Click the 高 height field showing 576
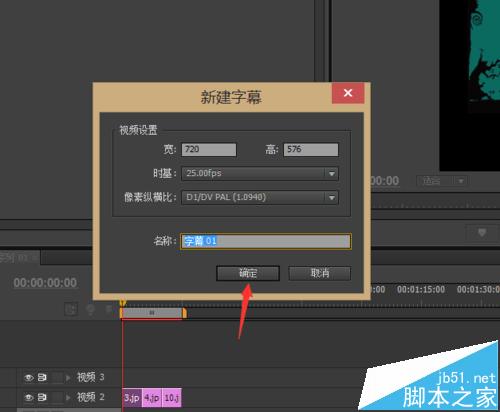The height and width of the screenshot is (412, 500). click(311, 149)
